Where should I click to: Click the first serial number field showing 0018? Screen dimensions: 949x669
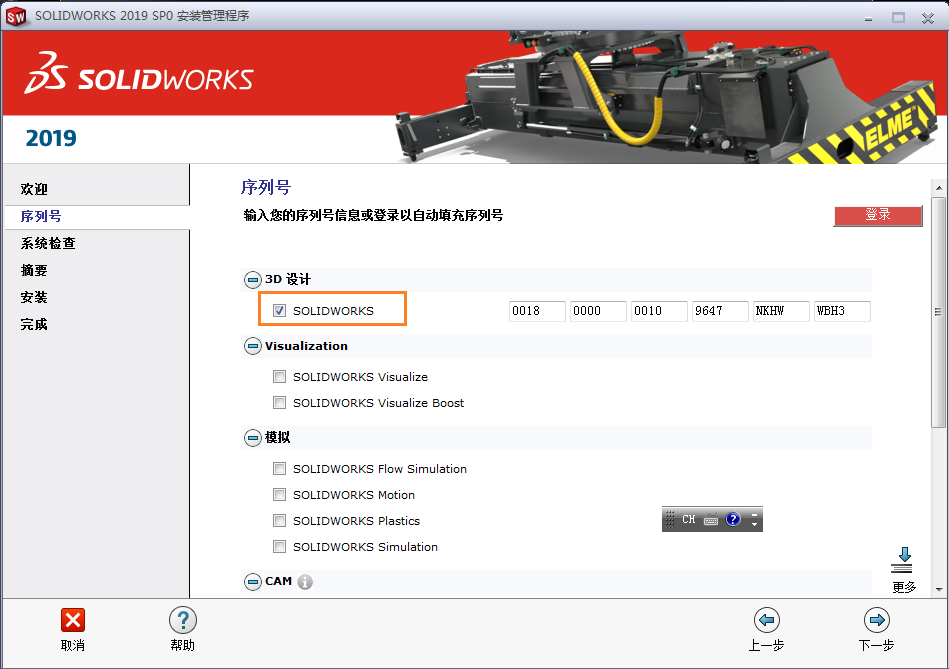[x=537, y=311]
